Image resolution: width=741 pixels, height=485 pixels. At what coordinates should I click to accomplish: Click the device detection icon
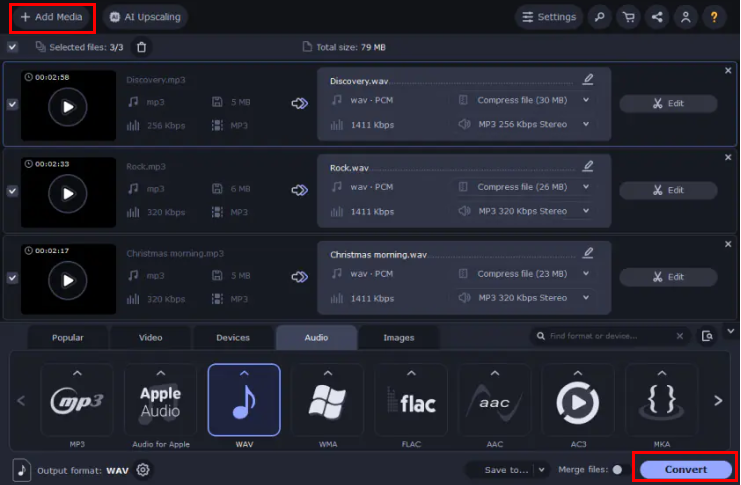click(707, 336)
